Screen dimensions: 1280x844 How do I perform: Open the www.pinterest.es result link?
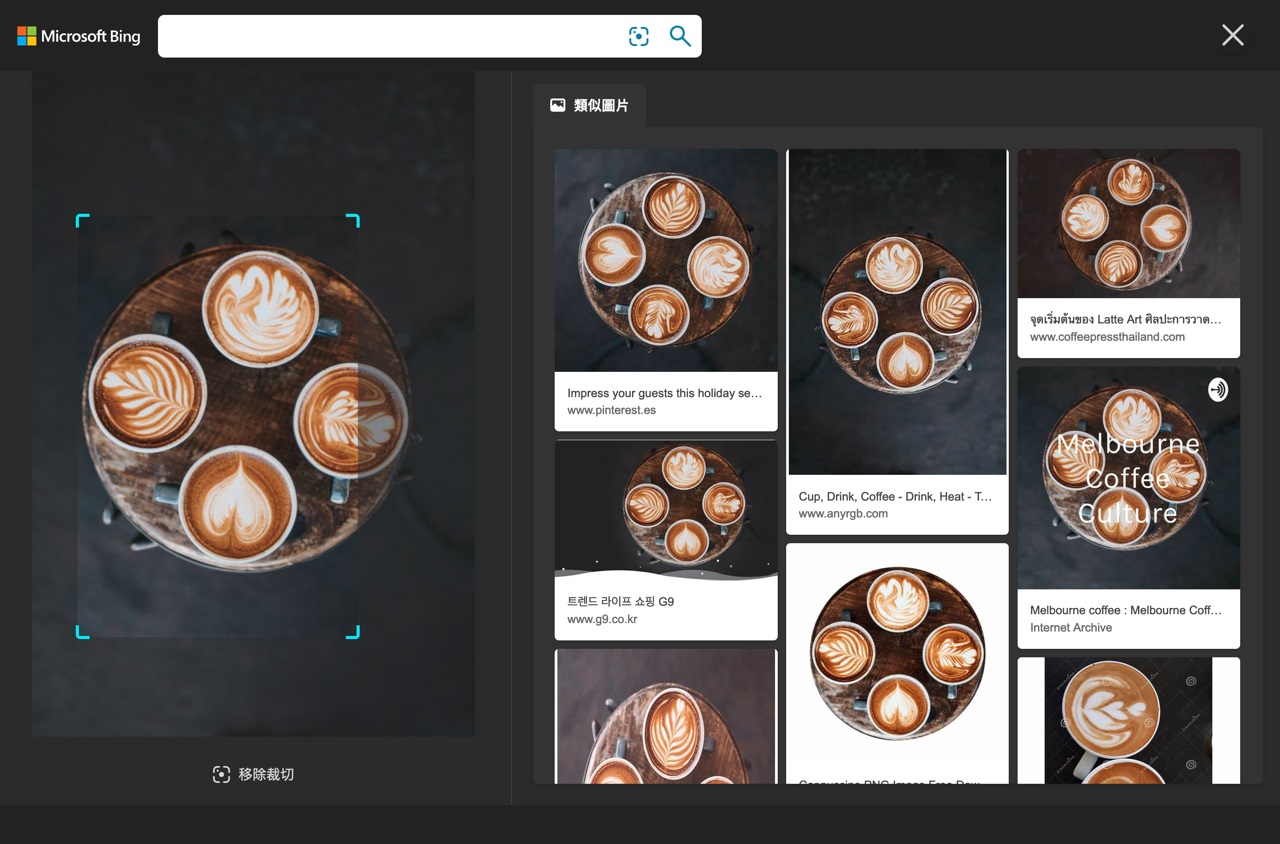611,410
